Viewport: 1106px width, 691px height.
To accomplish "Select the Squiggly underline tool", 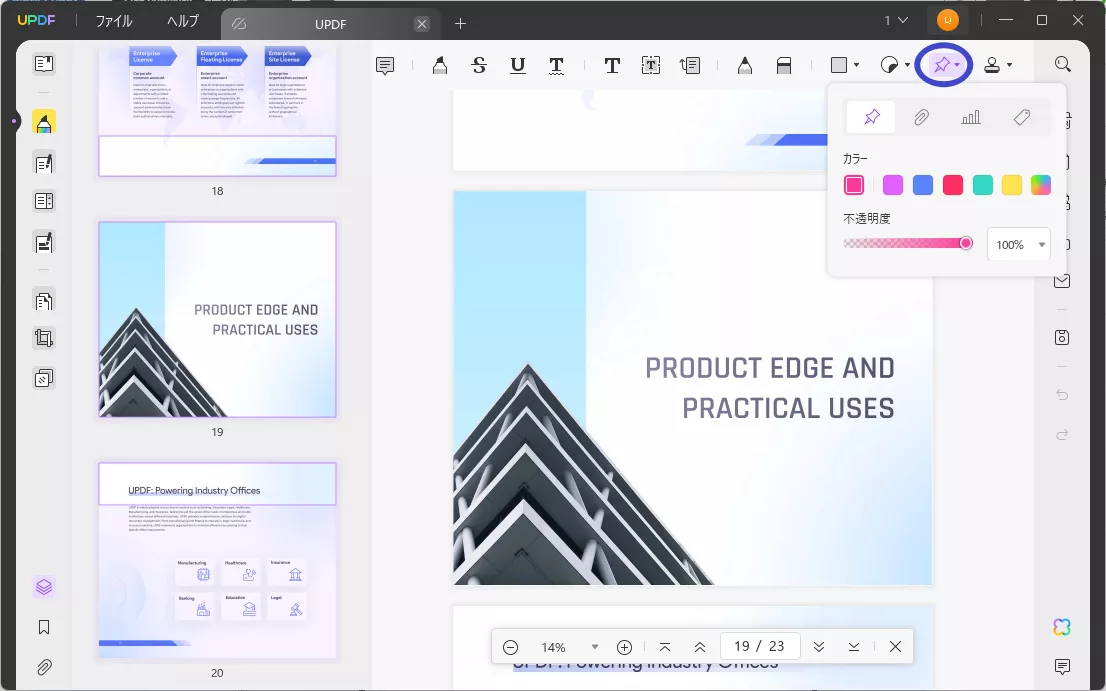I will tap(557, 66).
